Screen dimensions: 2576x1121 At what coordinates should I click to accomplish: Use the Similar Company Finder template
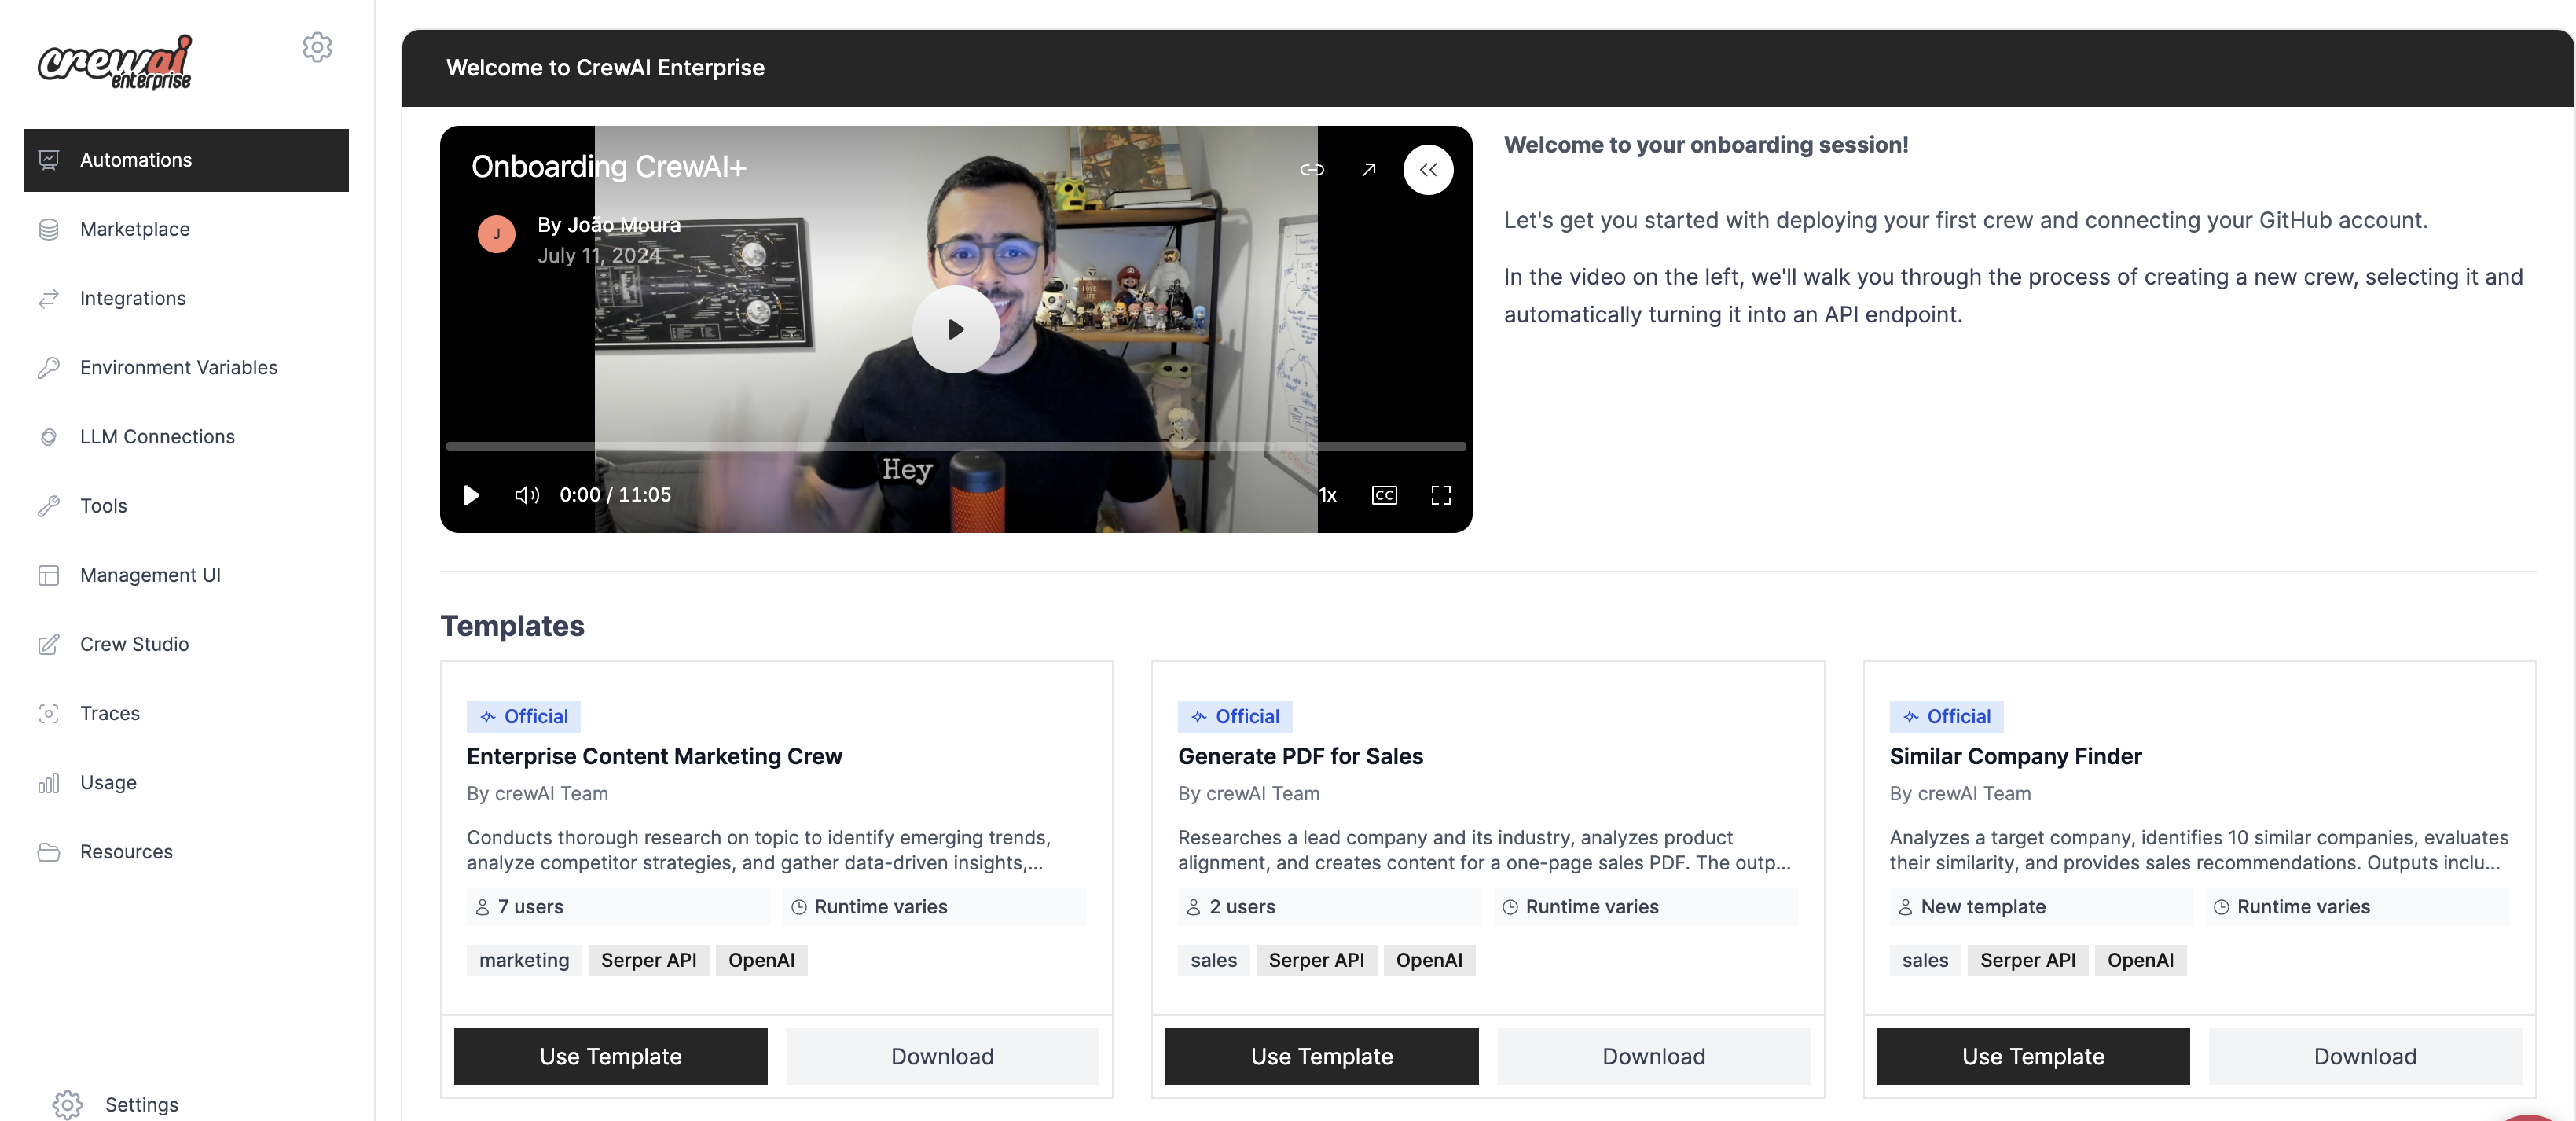pos(2033,1056)
